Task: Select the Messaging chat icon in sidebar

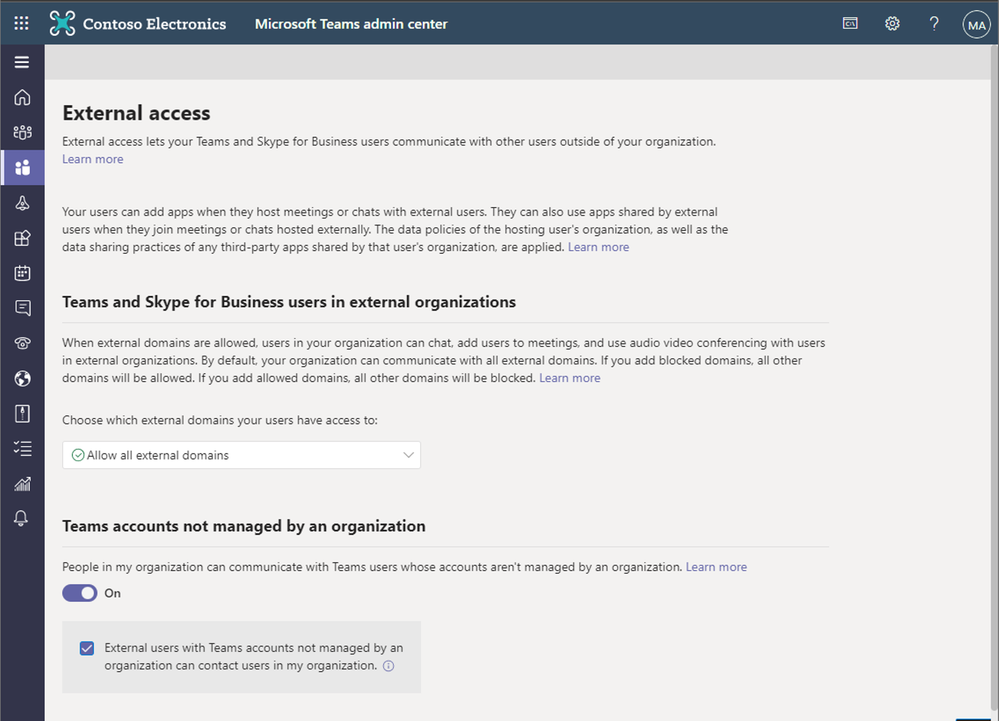Action: (21, 307)
